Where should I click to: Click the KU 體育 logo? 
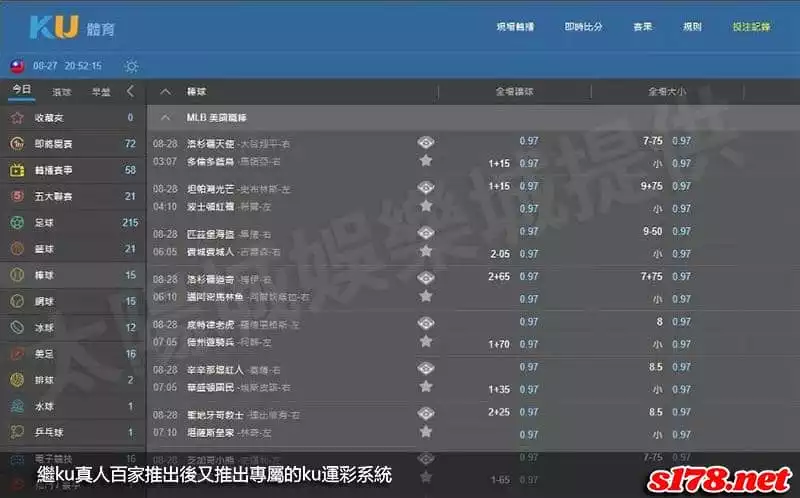click(72, 28)
